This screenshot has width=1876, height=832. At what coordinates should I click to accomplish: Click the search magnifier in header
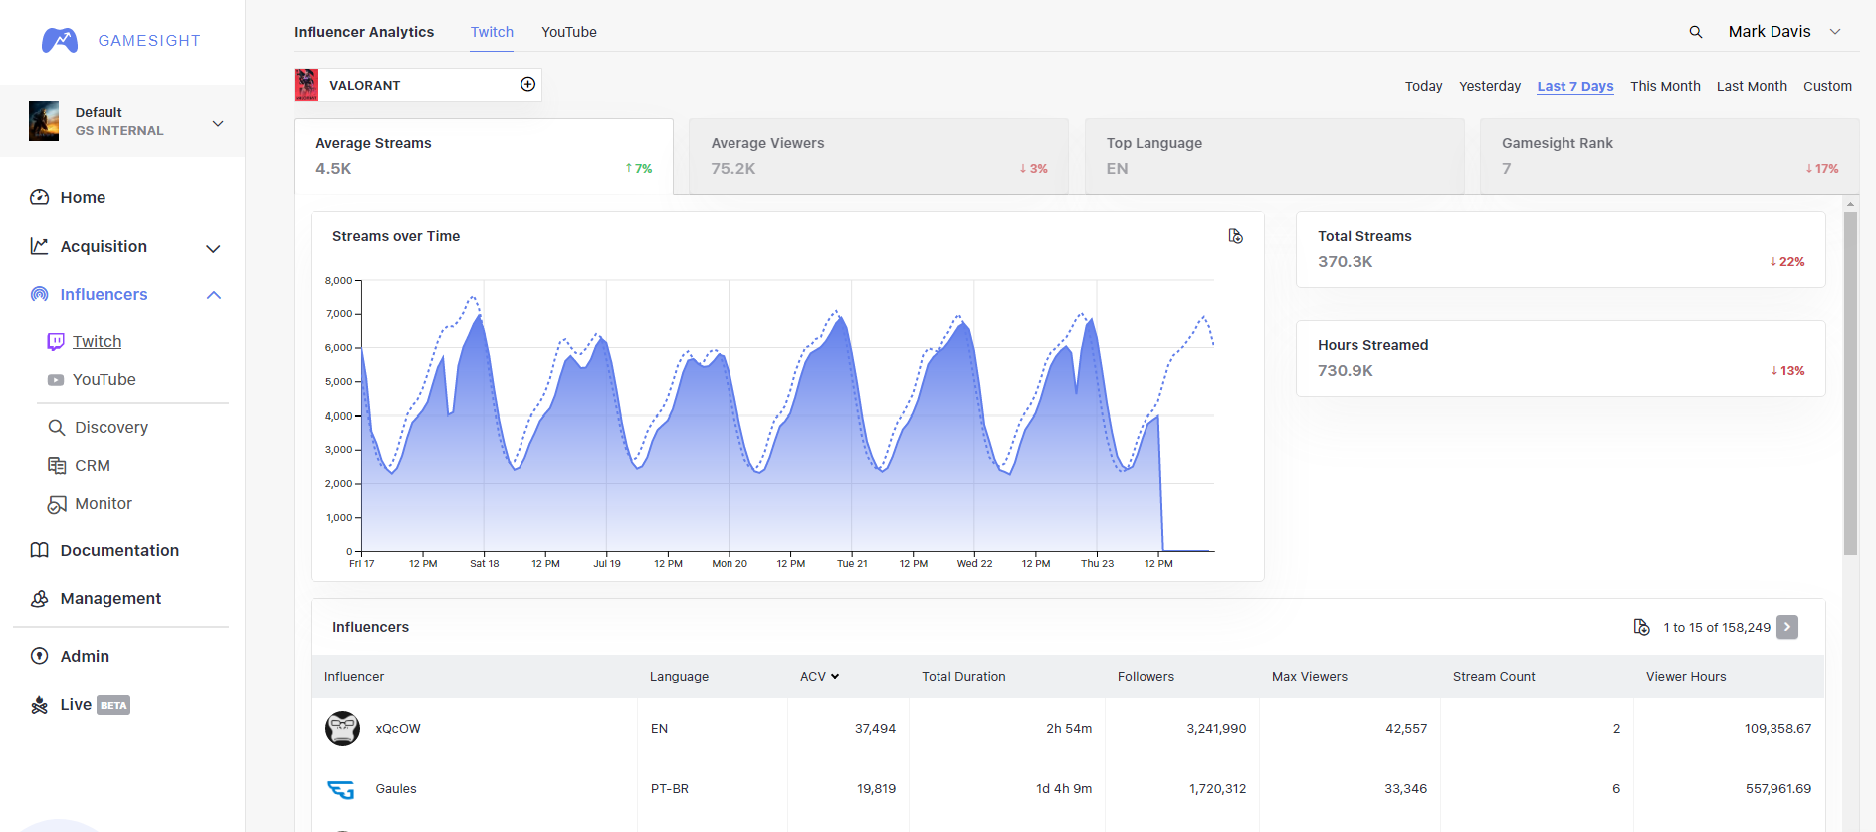pyautogui.click(x=1696, y=32)
